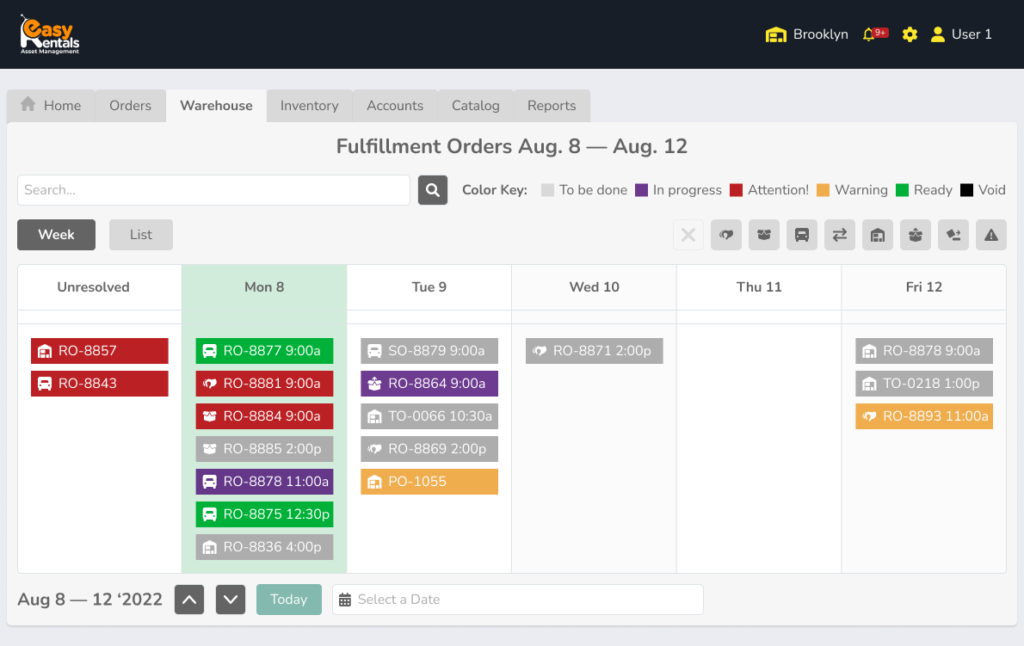Clear filters with the X button
The height and width of the screenshot is (646, 1024).
click(x=688, y=235)
